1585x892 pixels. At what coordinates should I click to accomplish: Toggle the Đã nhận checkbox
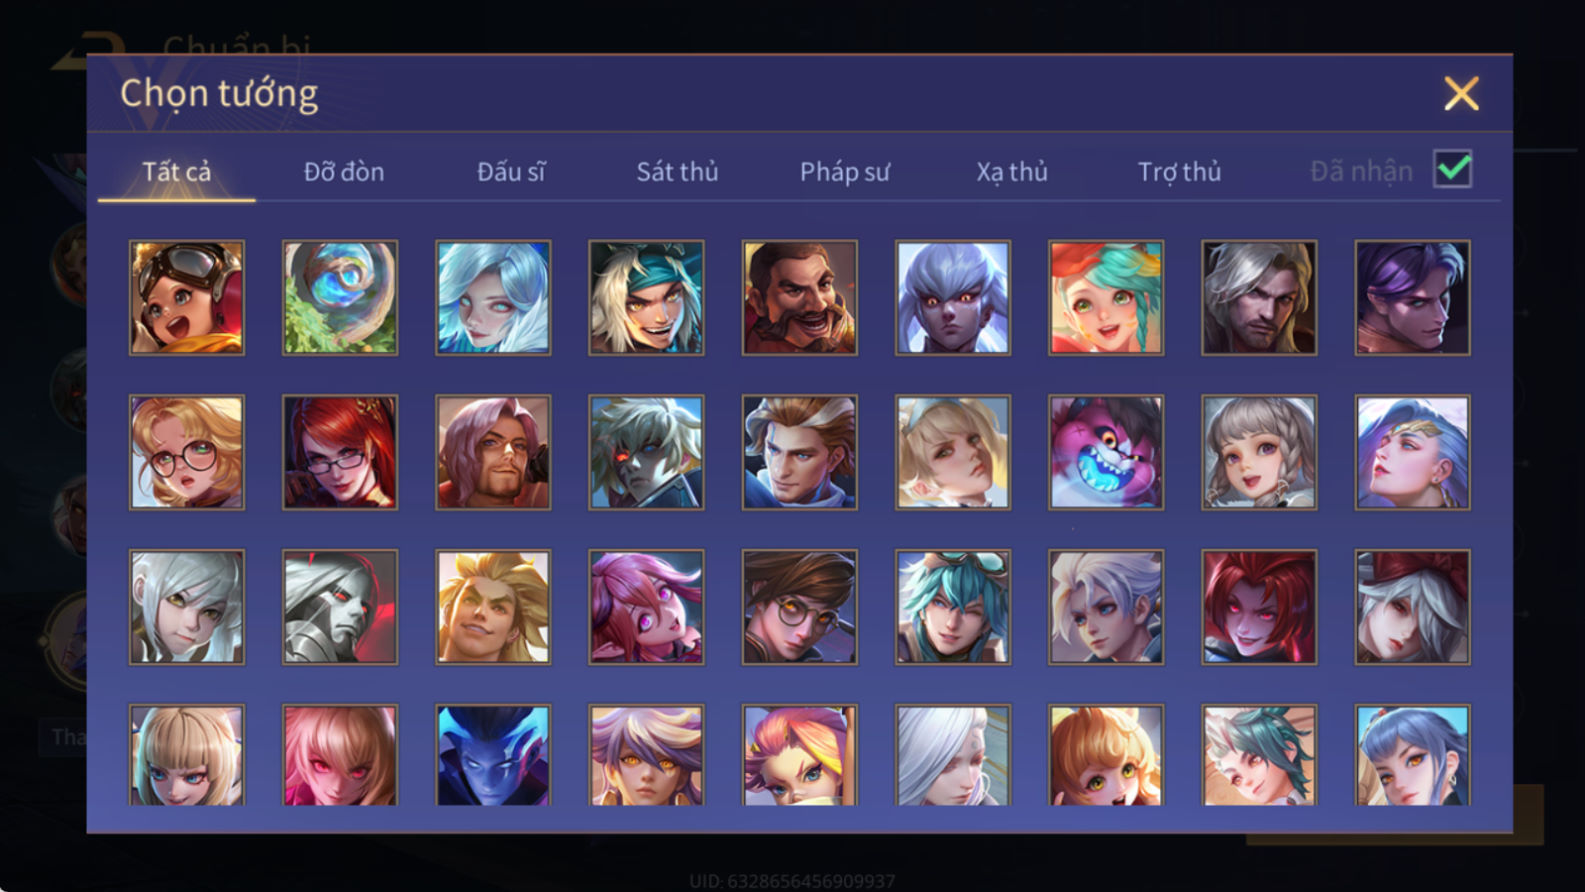(1452, 169)
